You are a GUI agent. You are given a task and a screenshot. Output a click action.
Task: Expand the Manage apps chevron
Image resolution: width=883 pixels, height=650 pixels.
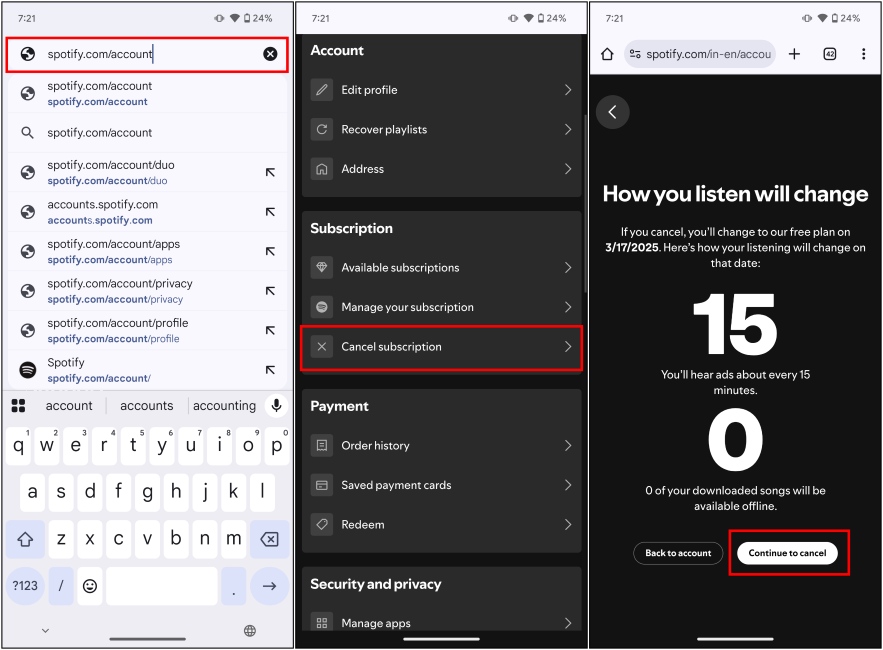click(568, 623)
